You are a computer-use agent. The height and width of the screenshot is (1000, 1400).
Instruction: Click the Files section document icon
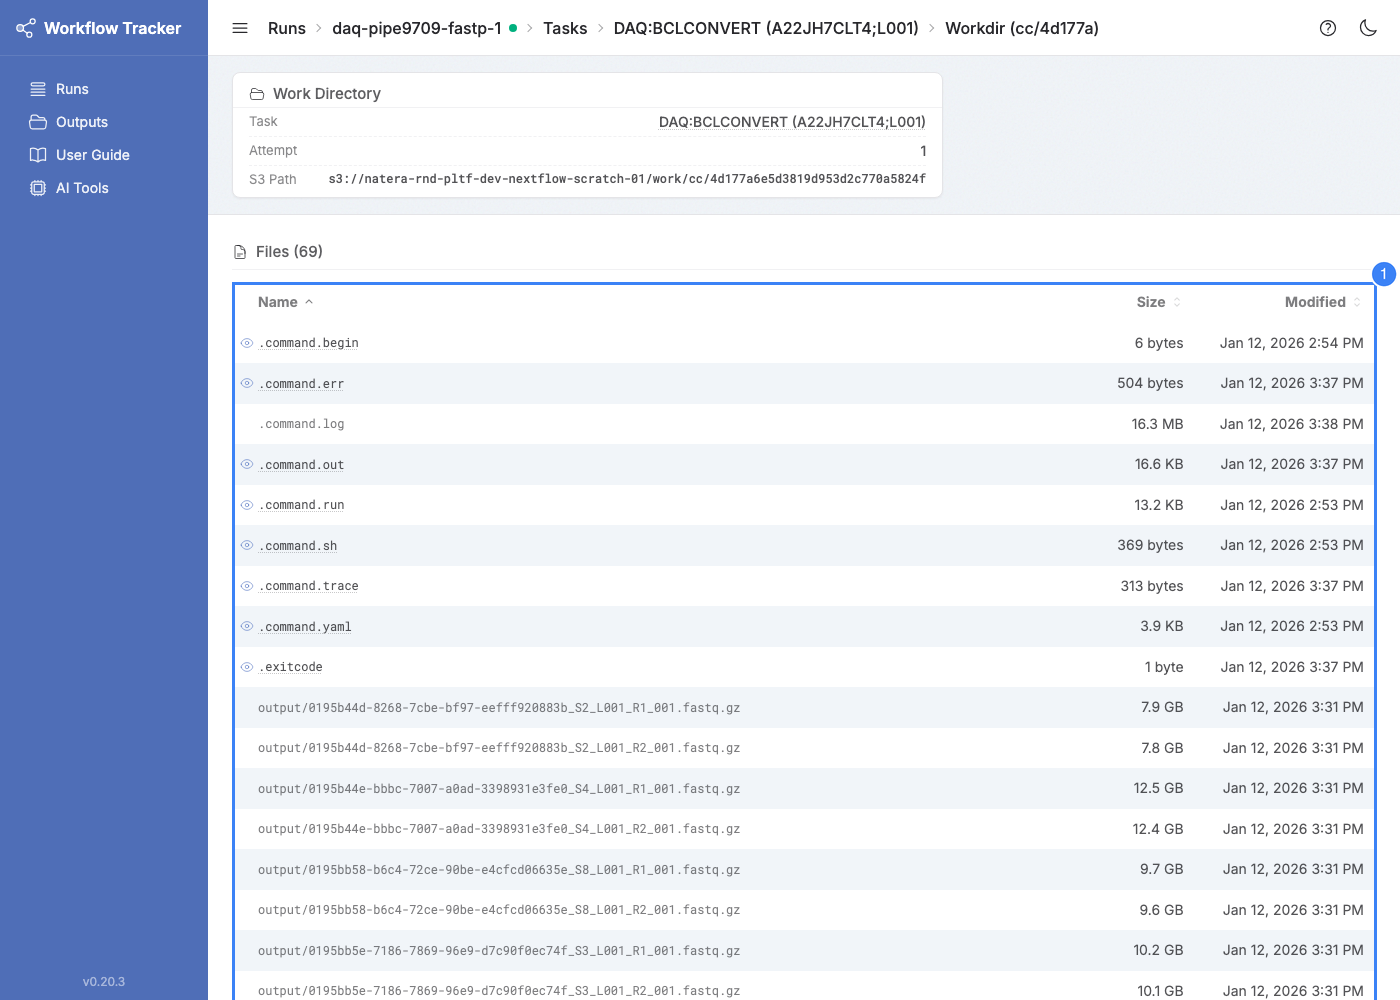point(240,252)
